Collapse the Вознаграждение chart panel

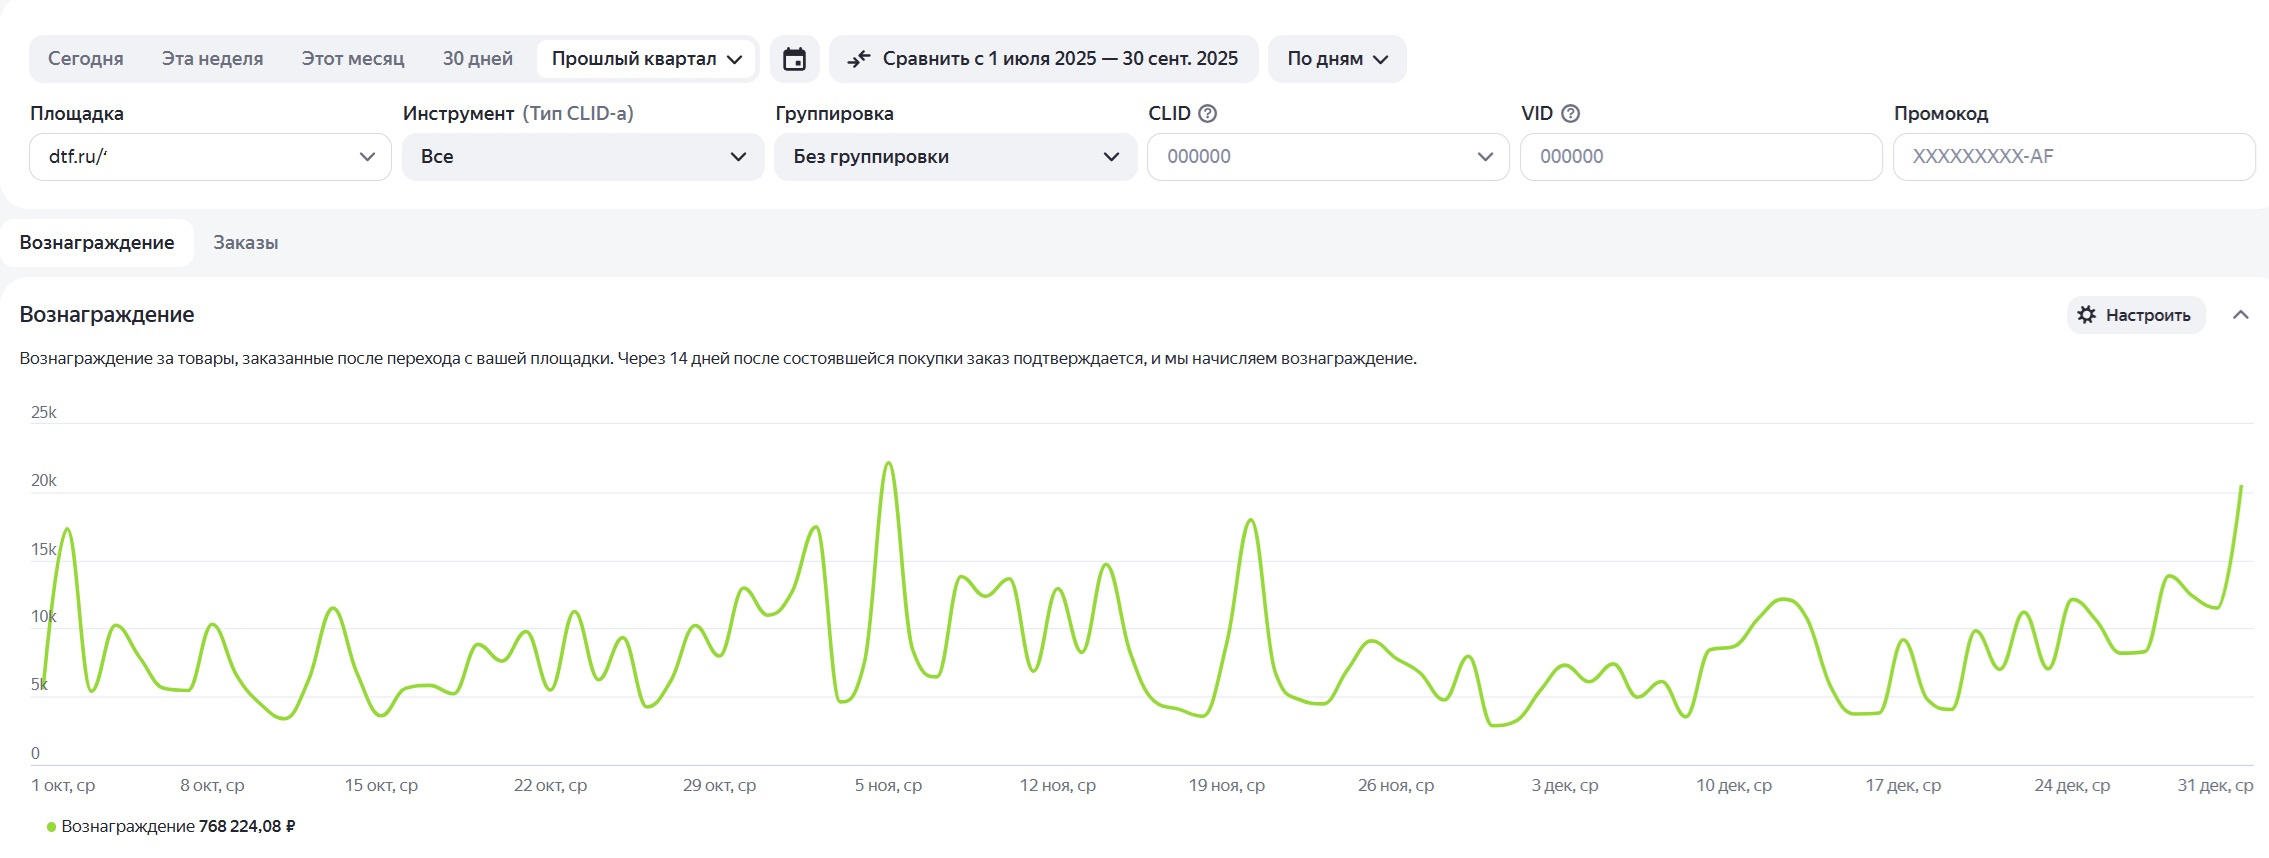tap(2240, 315)
